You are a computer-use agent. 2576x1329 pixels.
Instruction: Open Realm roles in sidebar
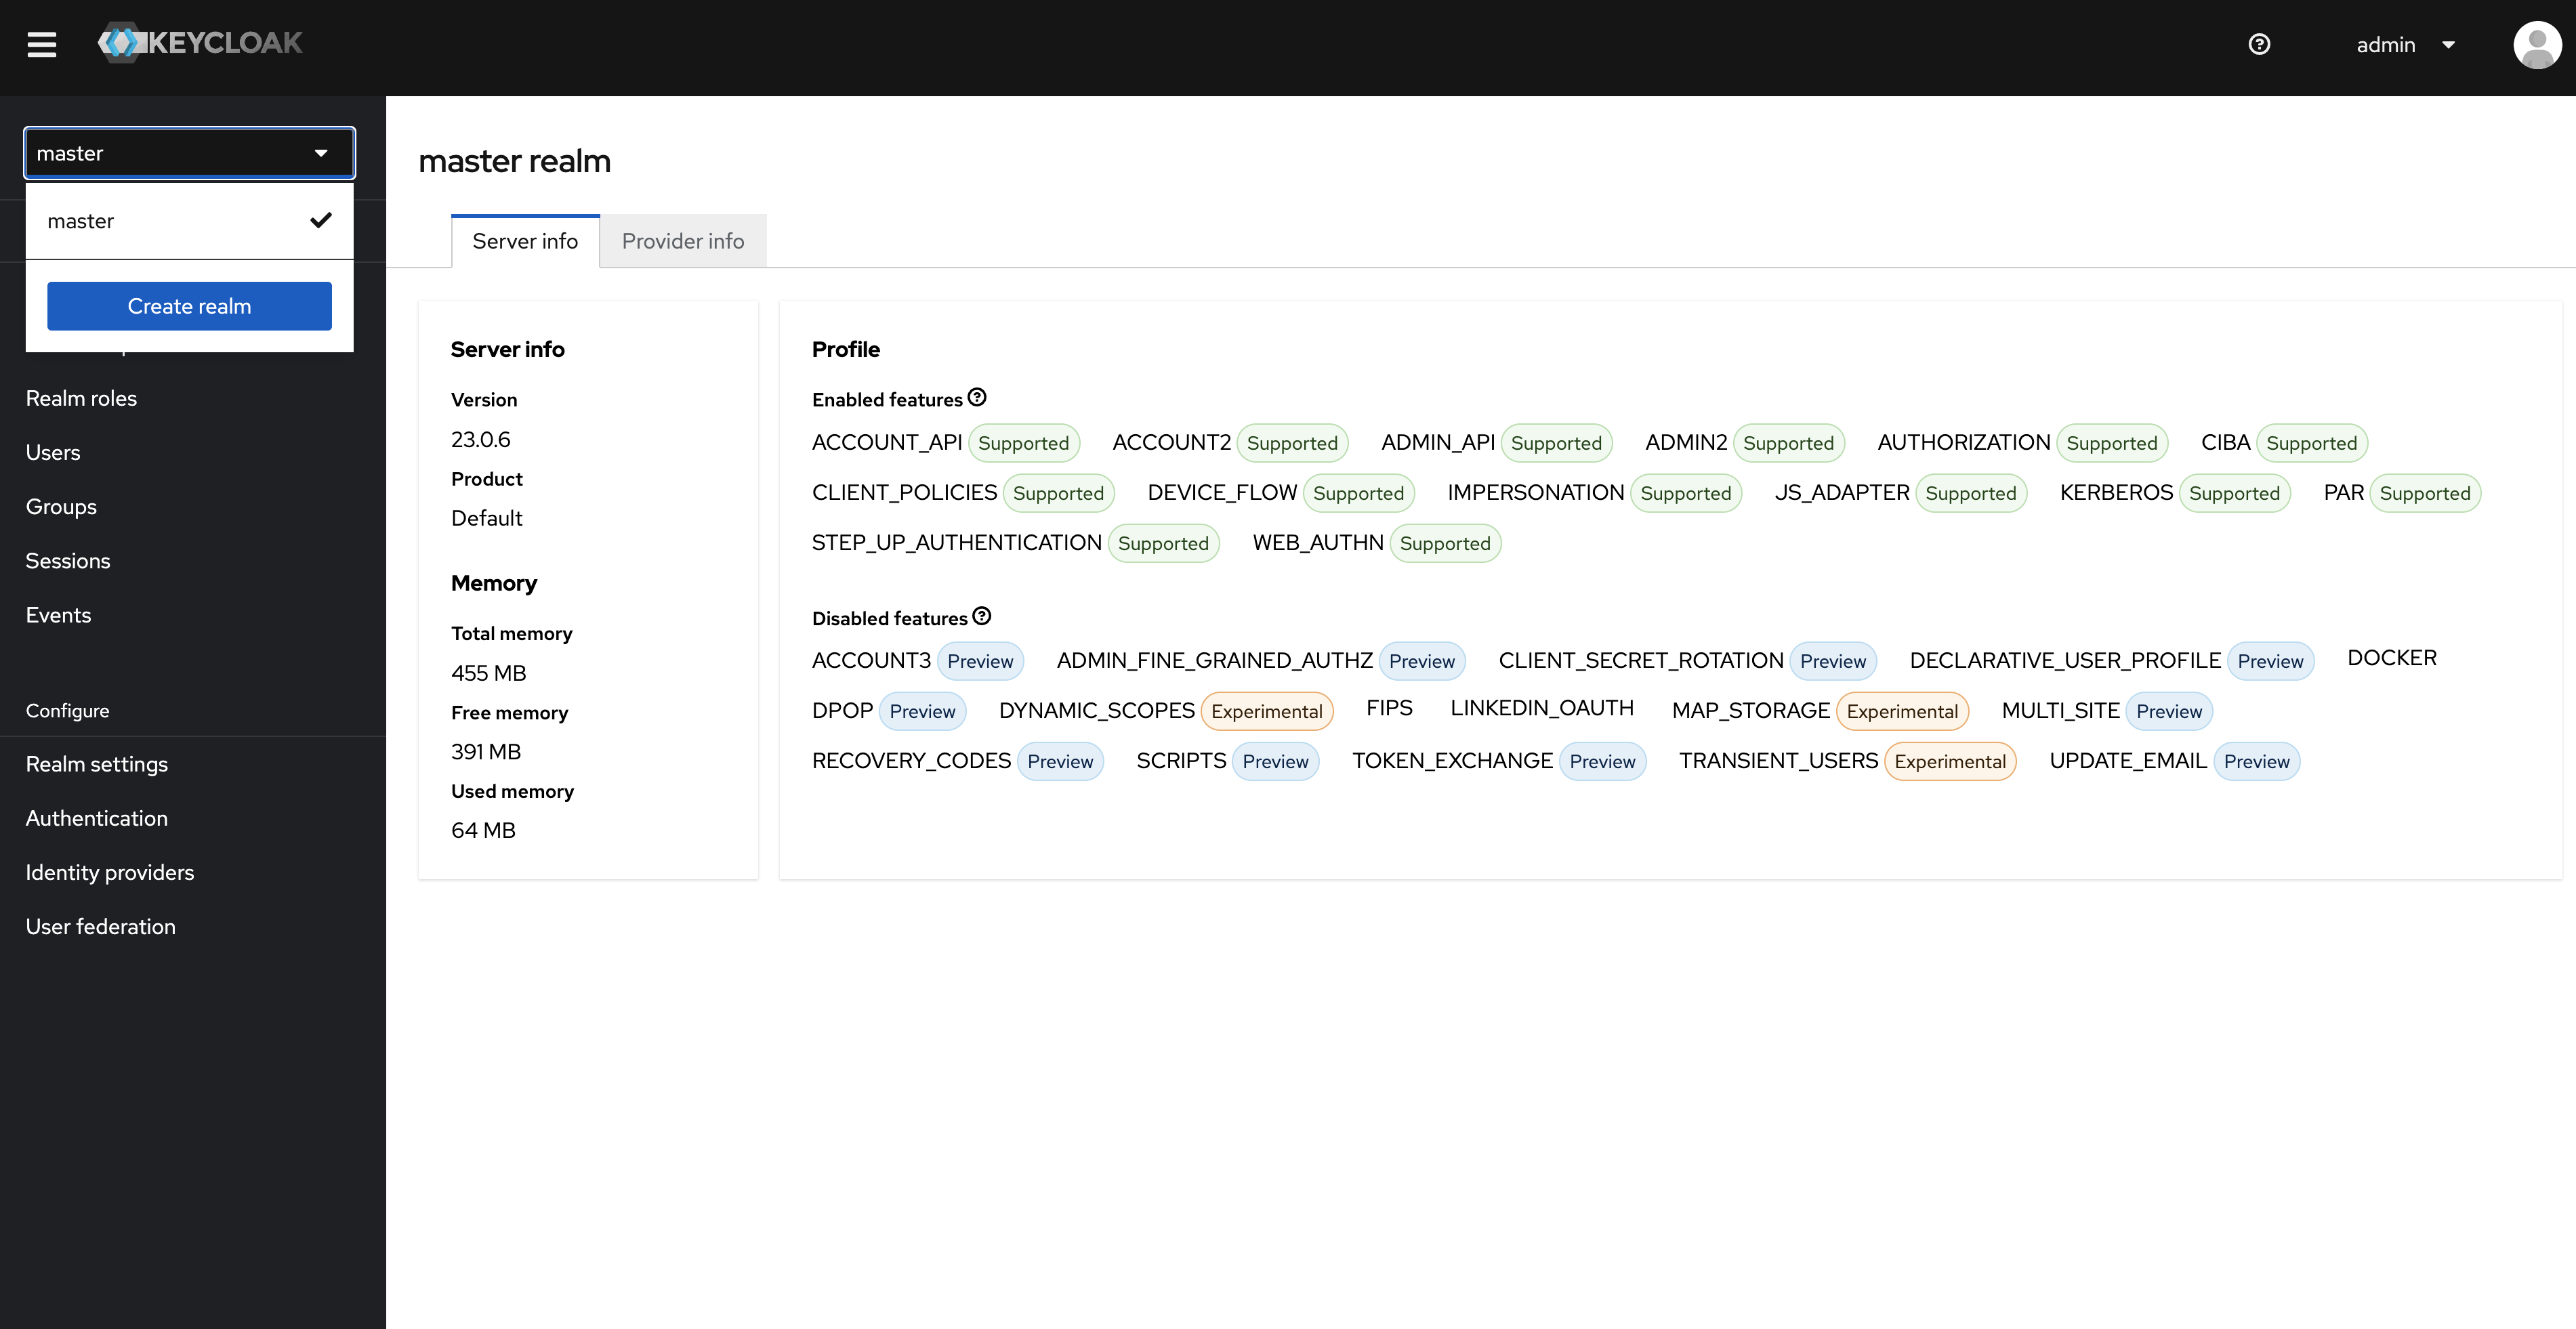tap(81, 398)
